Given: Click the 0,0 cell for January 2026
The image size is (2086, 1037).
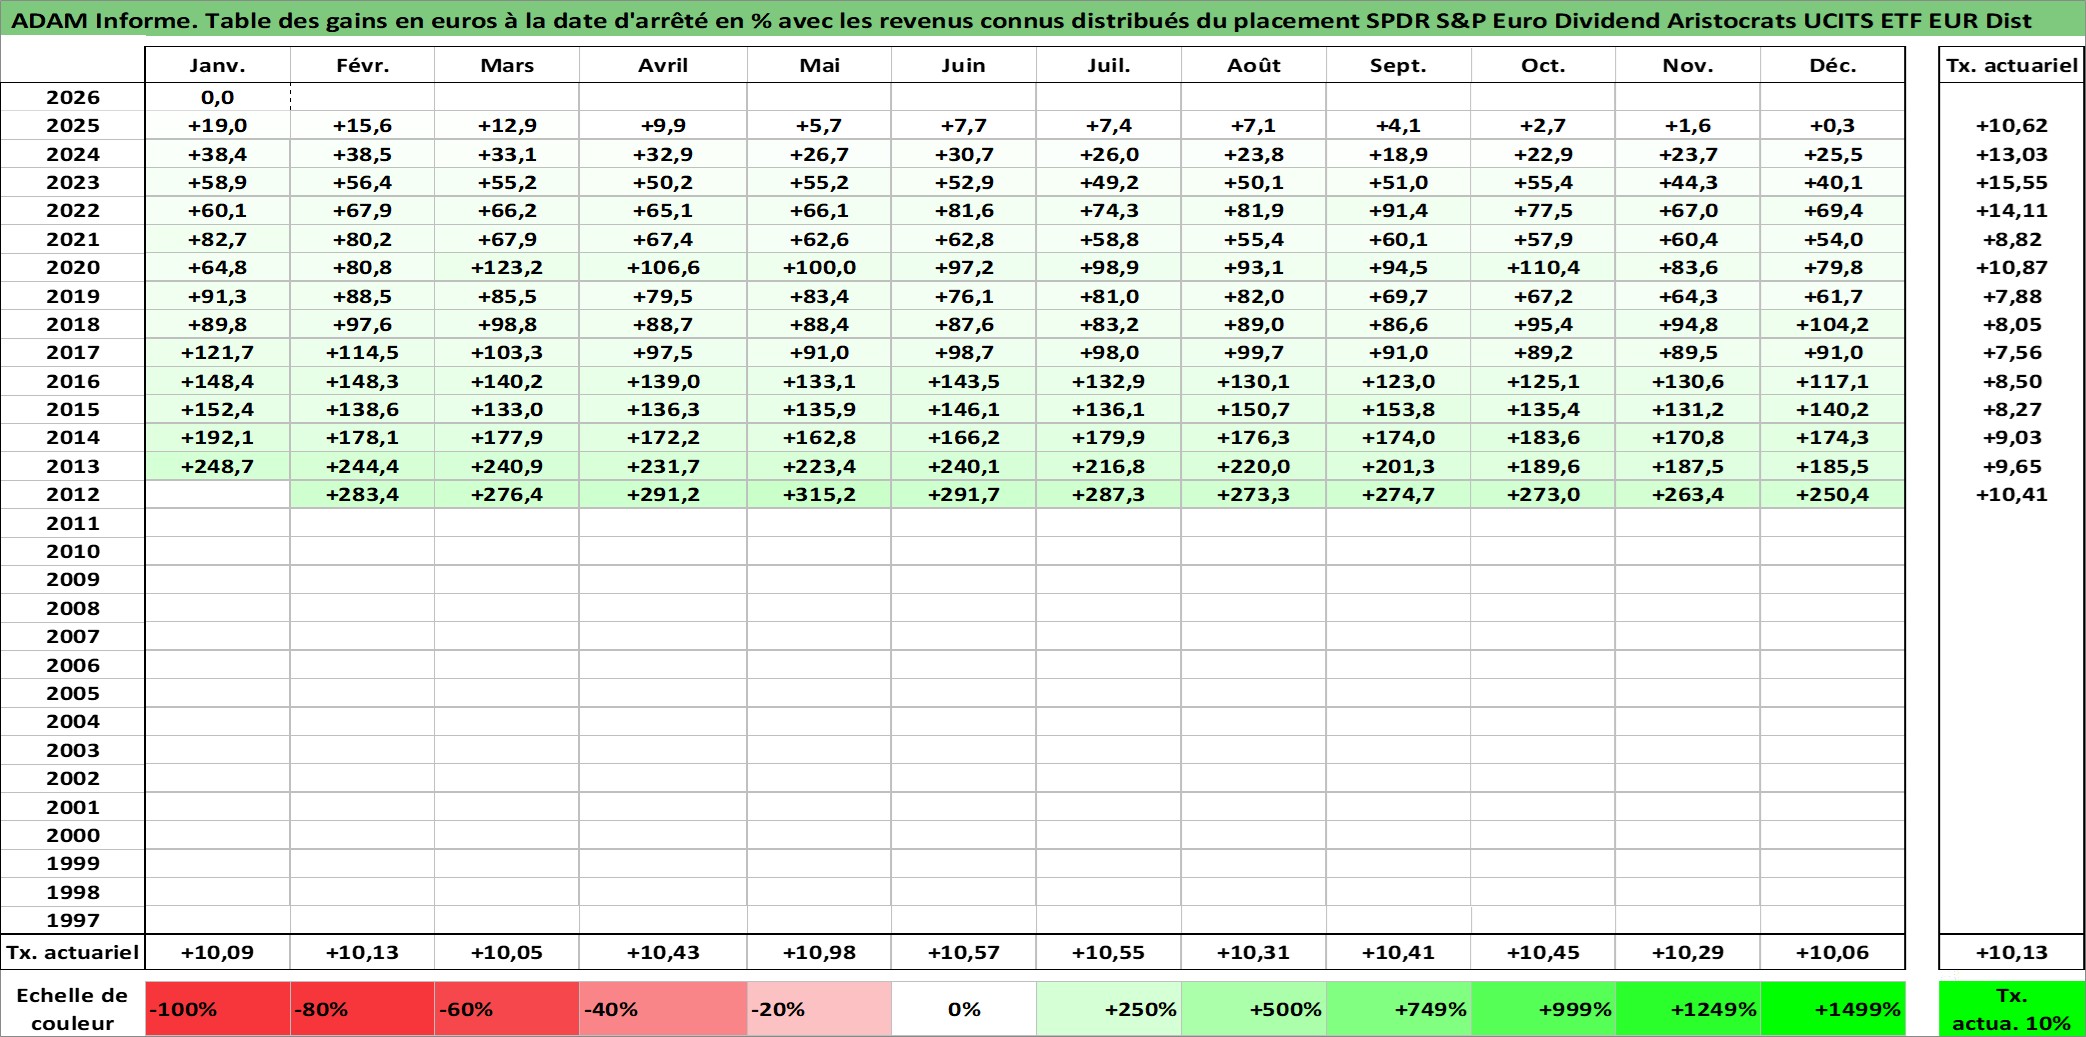Looking at the screenshot, I should (217, 97).
